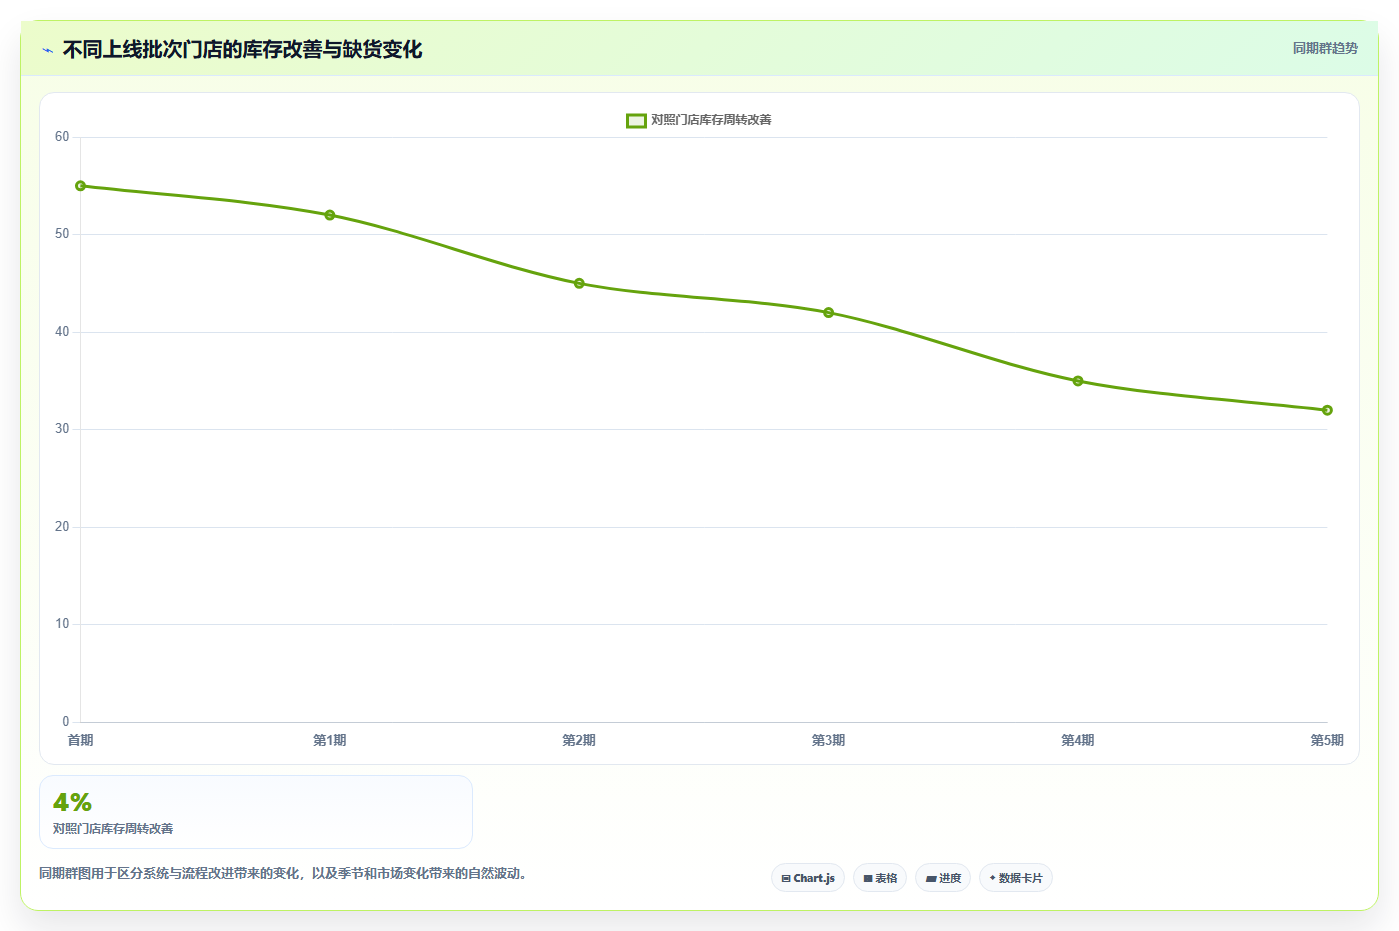Select the 第4期 data point on line
The width and height of the screenshot is (1399, 931).
1078,381
